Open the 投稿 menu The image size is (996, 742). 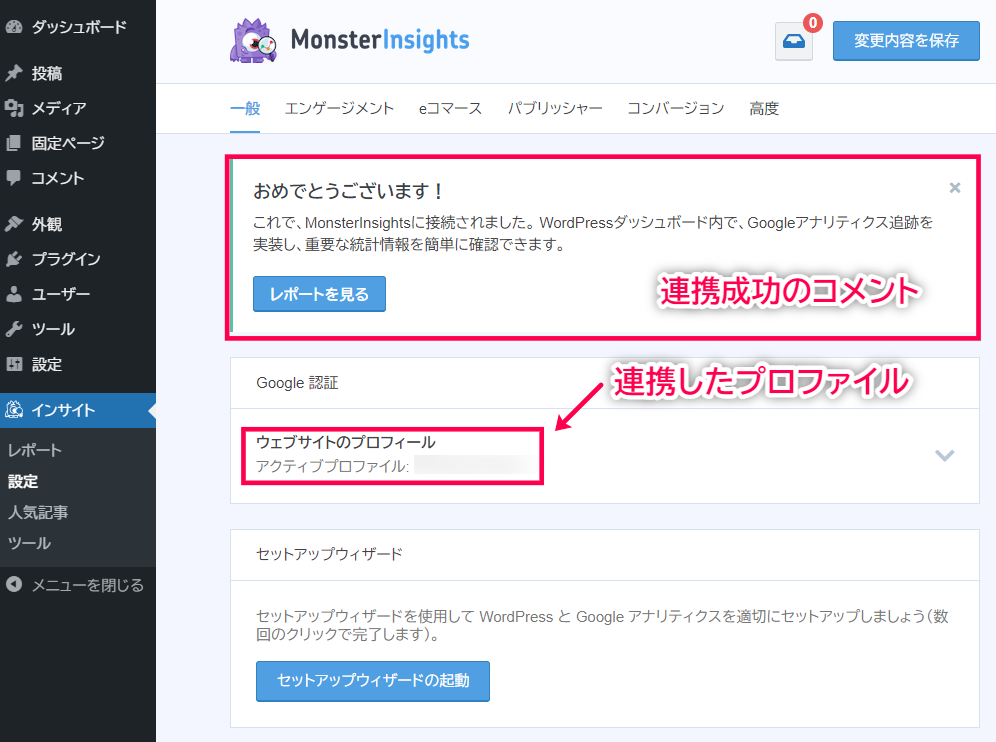coord(47,73)
